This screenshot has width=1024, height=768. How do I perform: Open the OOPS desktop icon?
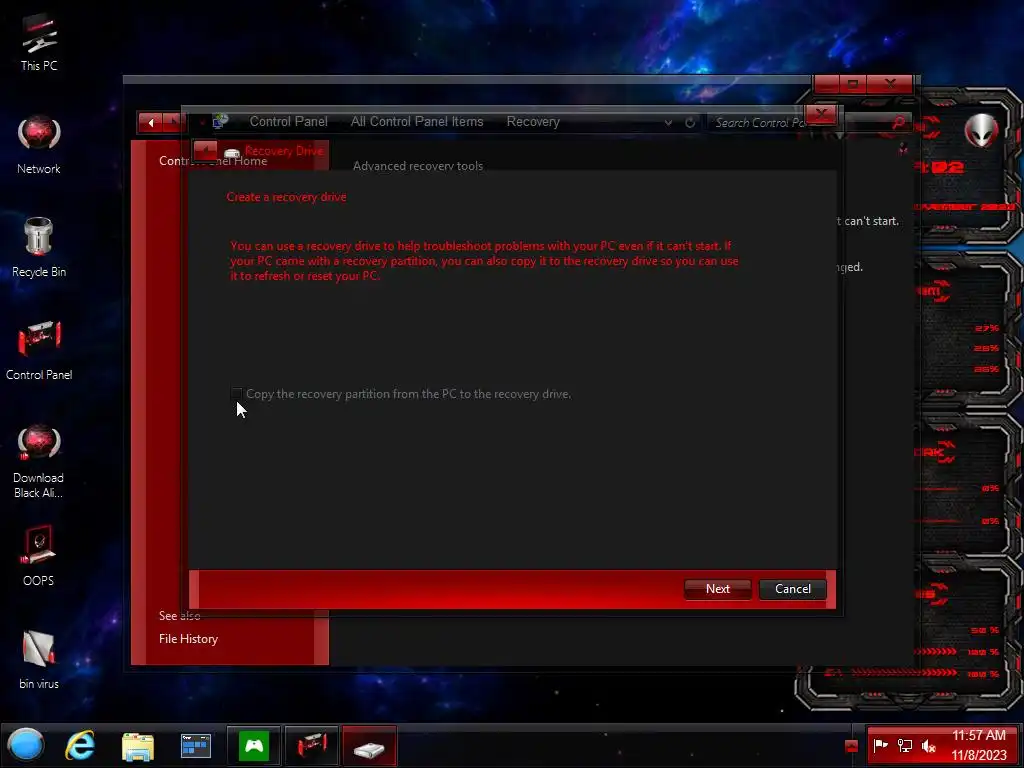(39, 556)
